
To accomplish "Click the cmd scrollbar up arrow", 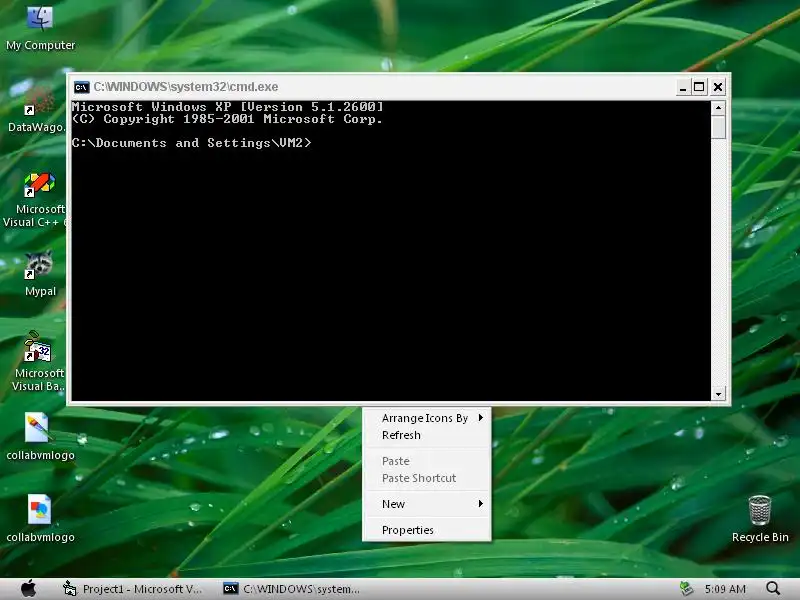I will point(718,108).
